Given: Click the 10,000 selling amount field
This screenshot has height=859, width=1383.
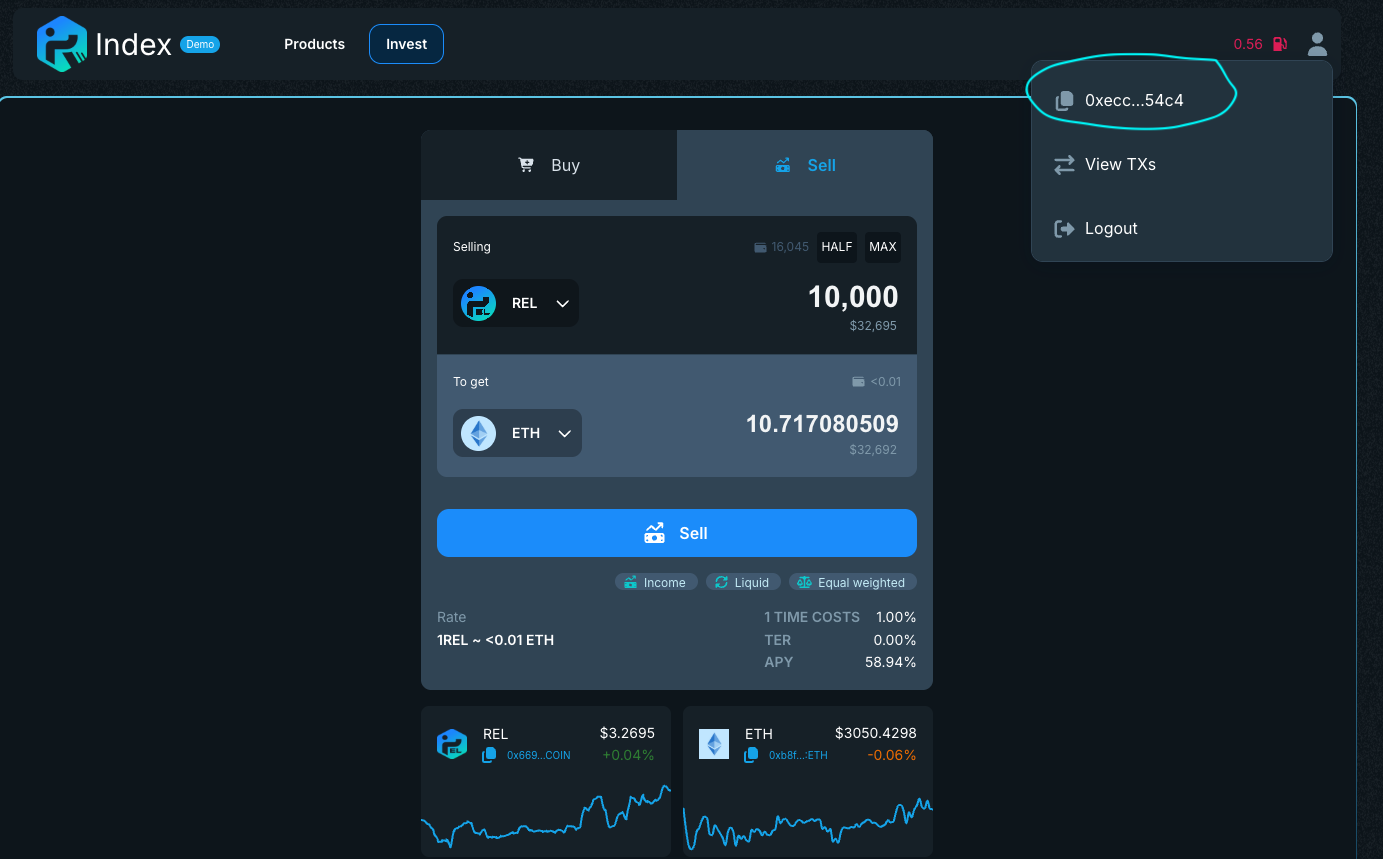Looking at the screenshot, I should pyautogui.click(x=853, y=296).
